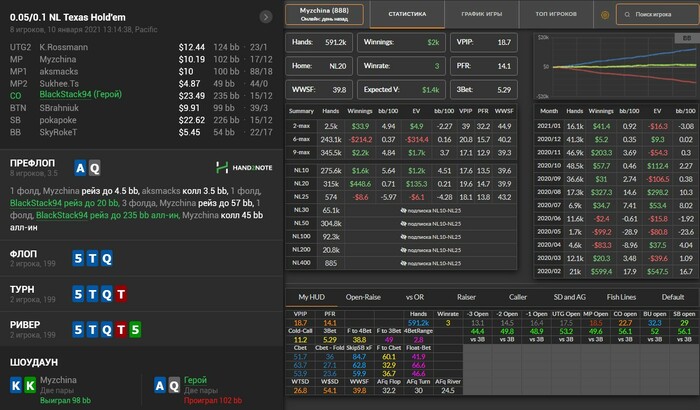This screenshot has height=410, width=700.
Task: Click the Поиск игрока search field
Action: [x=657, y=14]
